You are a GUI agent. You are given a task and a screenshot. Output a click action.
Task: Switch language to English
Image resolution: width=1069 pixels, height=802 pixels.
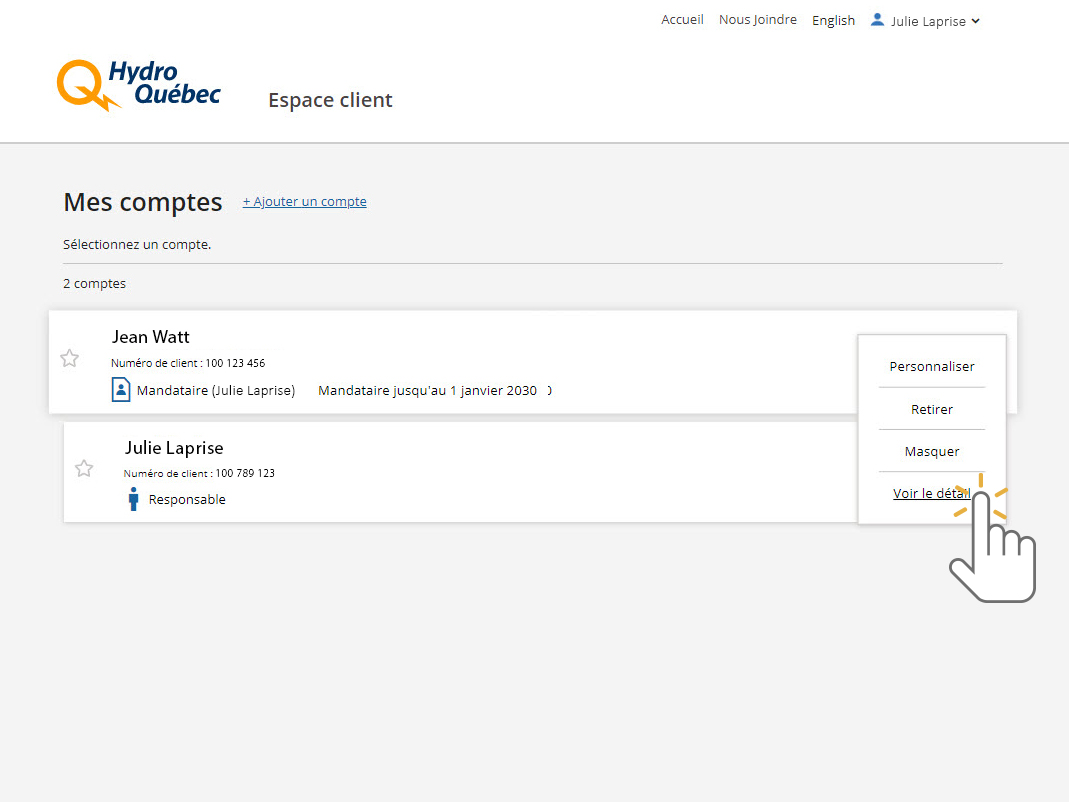833,20
